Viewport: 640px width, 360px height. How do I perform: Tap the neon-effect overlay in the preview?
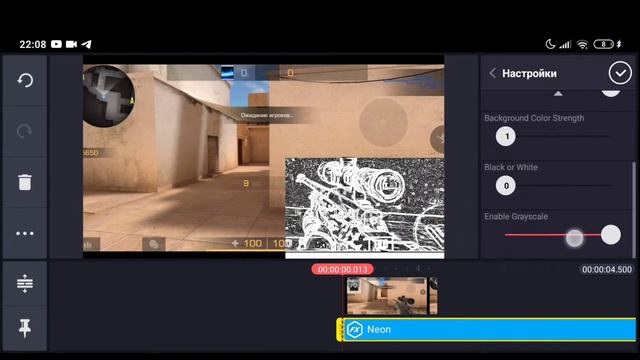(x=364, y=207)
